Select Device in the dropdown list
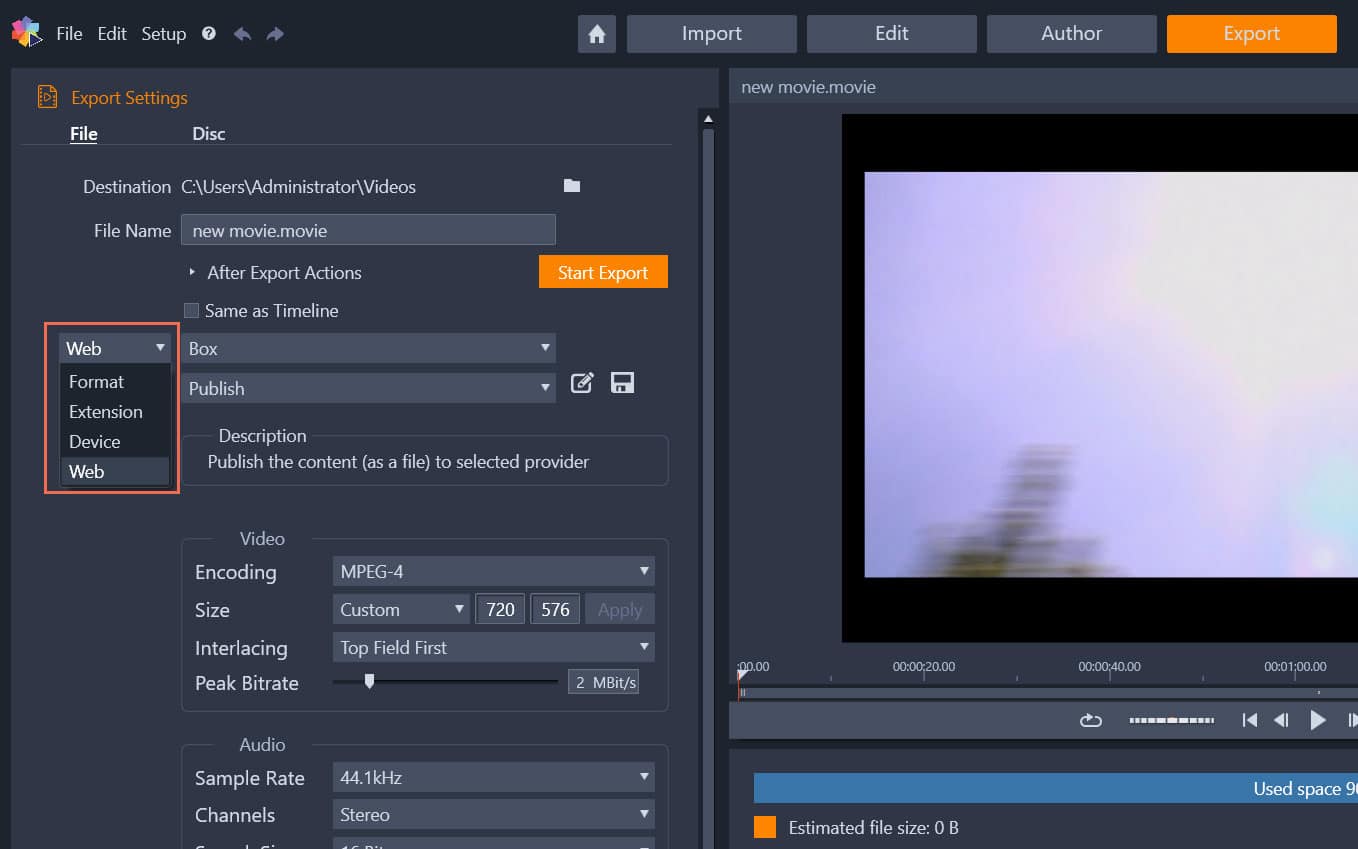This screenshot has height=849, width=1358. 115,442
